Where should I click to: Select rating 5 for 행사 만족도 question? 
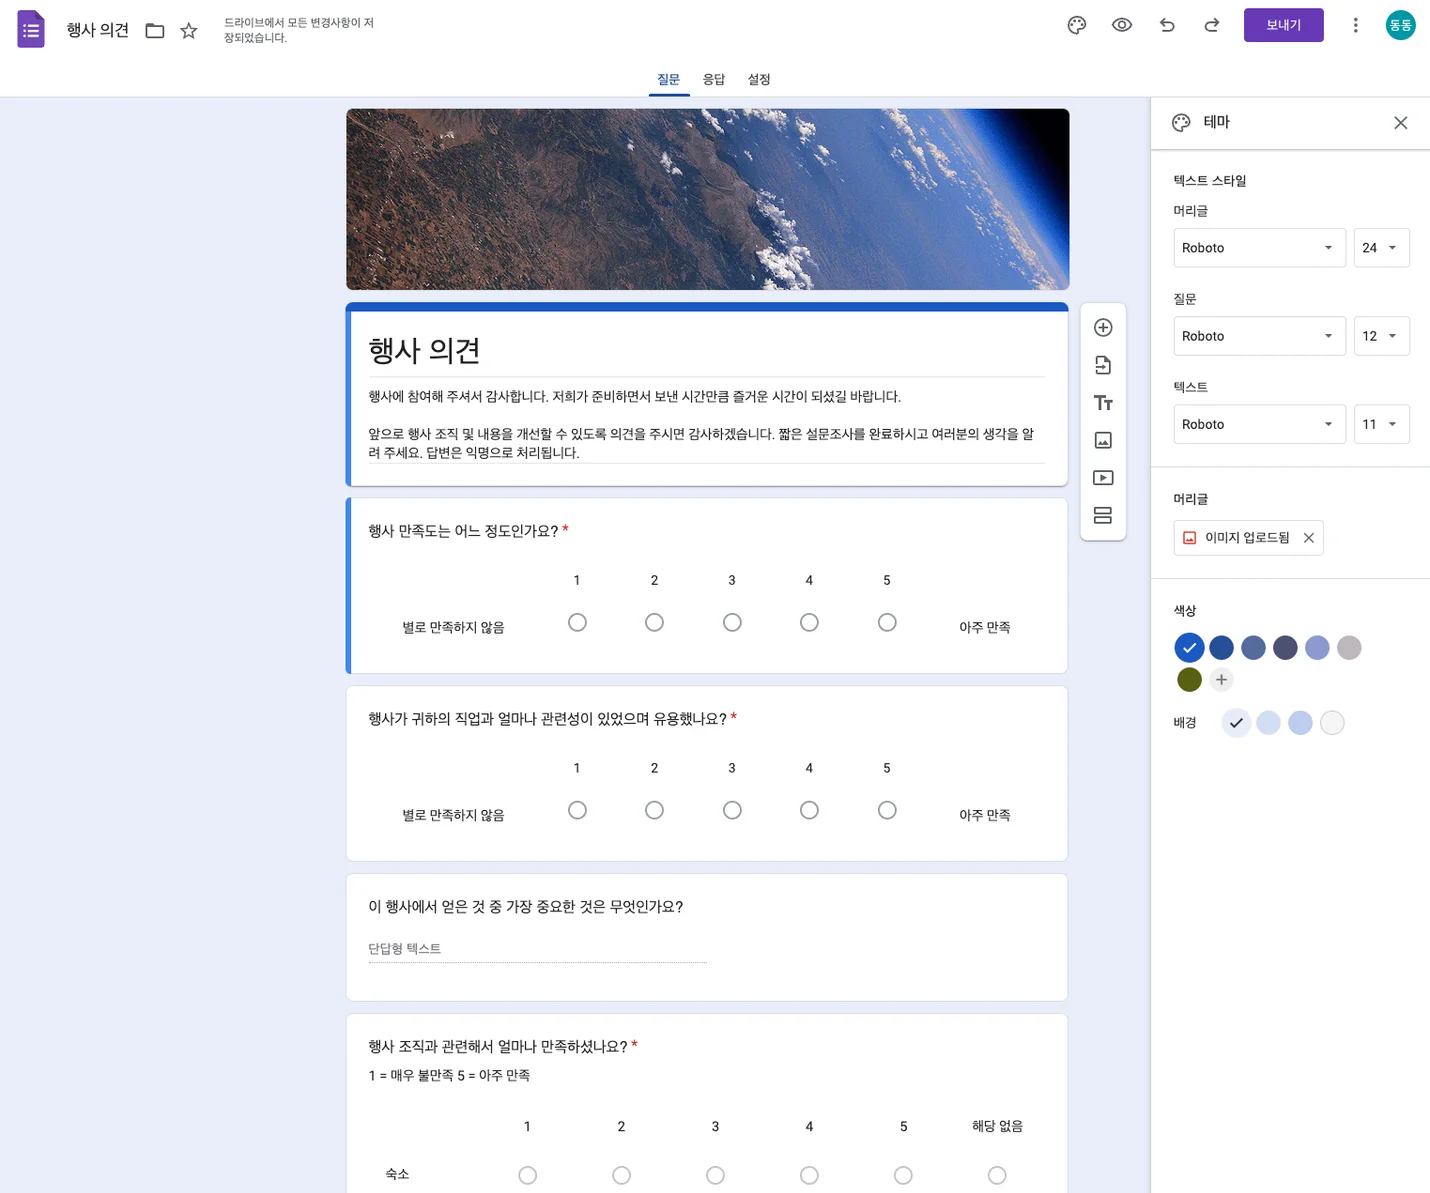pyautogui.click(x=887, y=622)
